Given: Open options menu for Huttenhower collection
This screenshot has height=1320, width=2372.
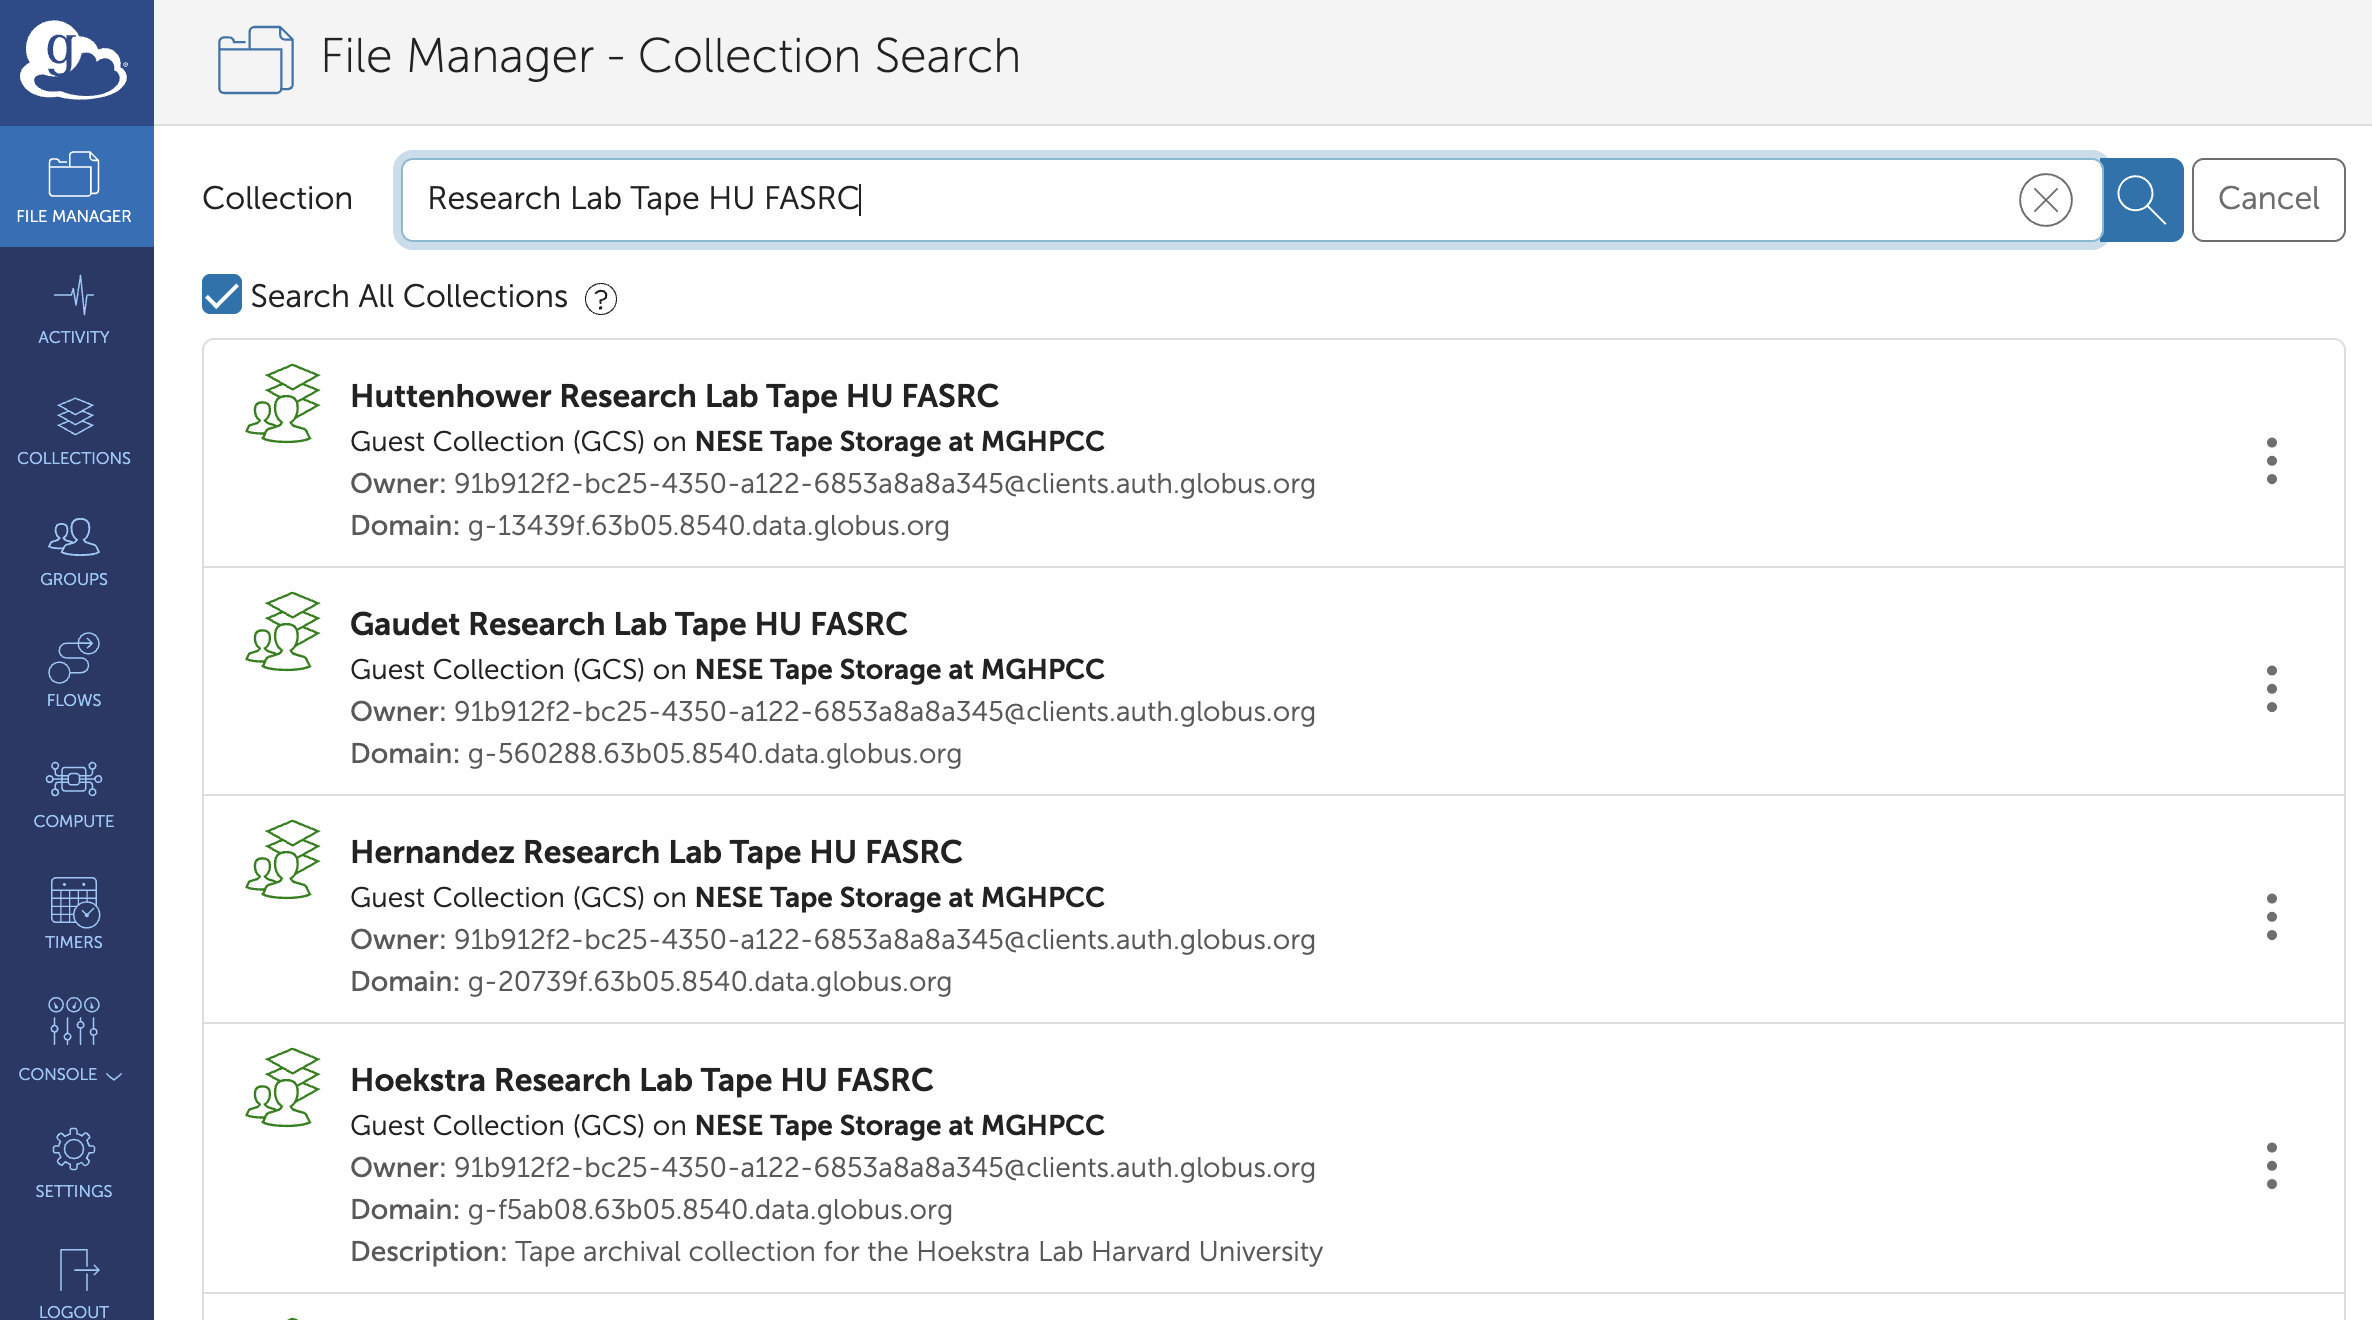Looking at the screenshot, I should tap(2271, 461).
